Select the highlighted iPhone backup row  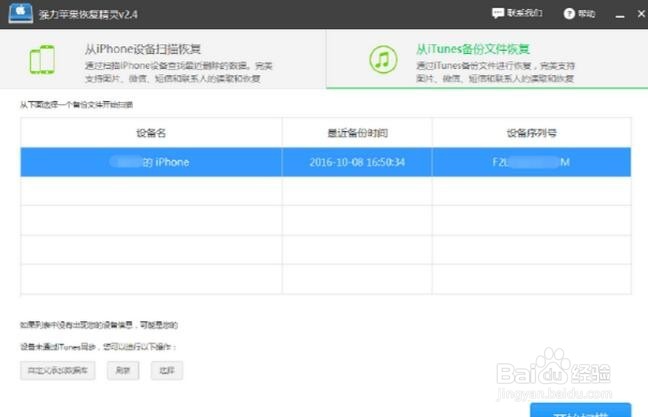[x=326, y=162]
